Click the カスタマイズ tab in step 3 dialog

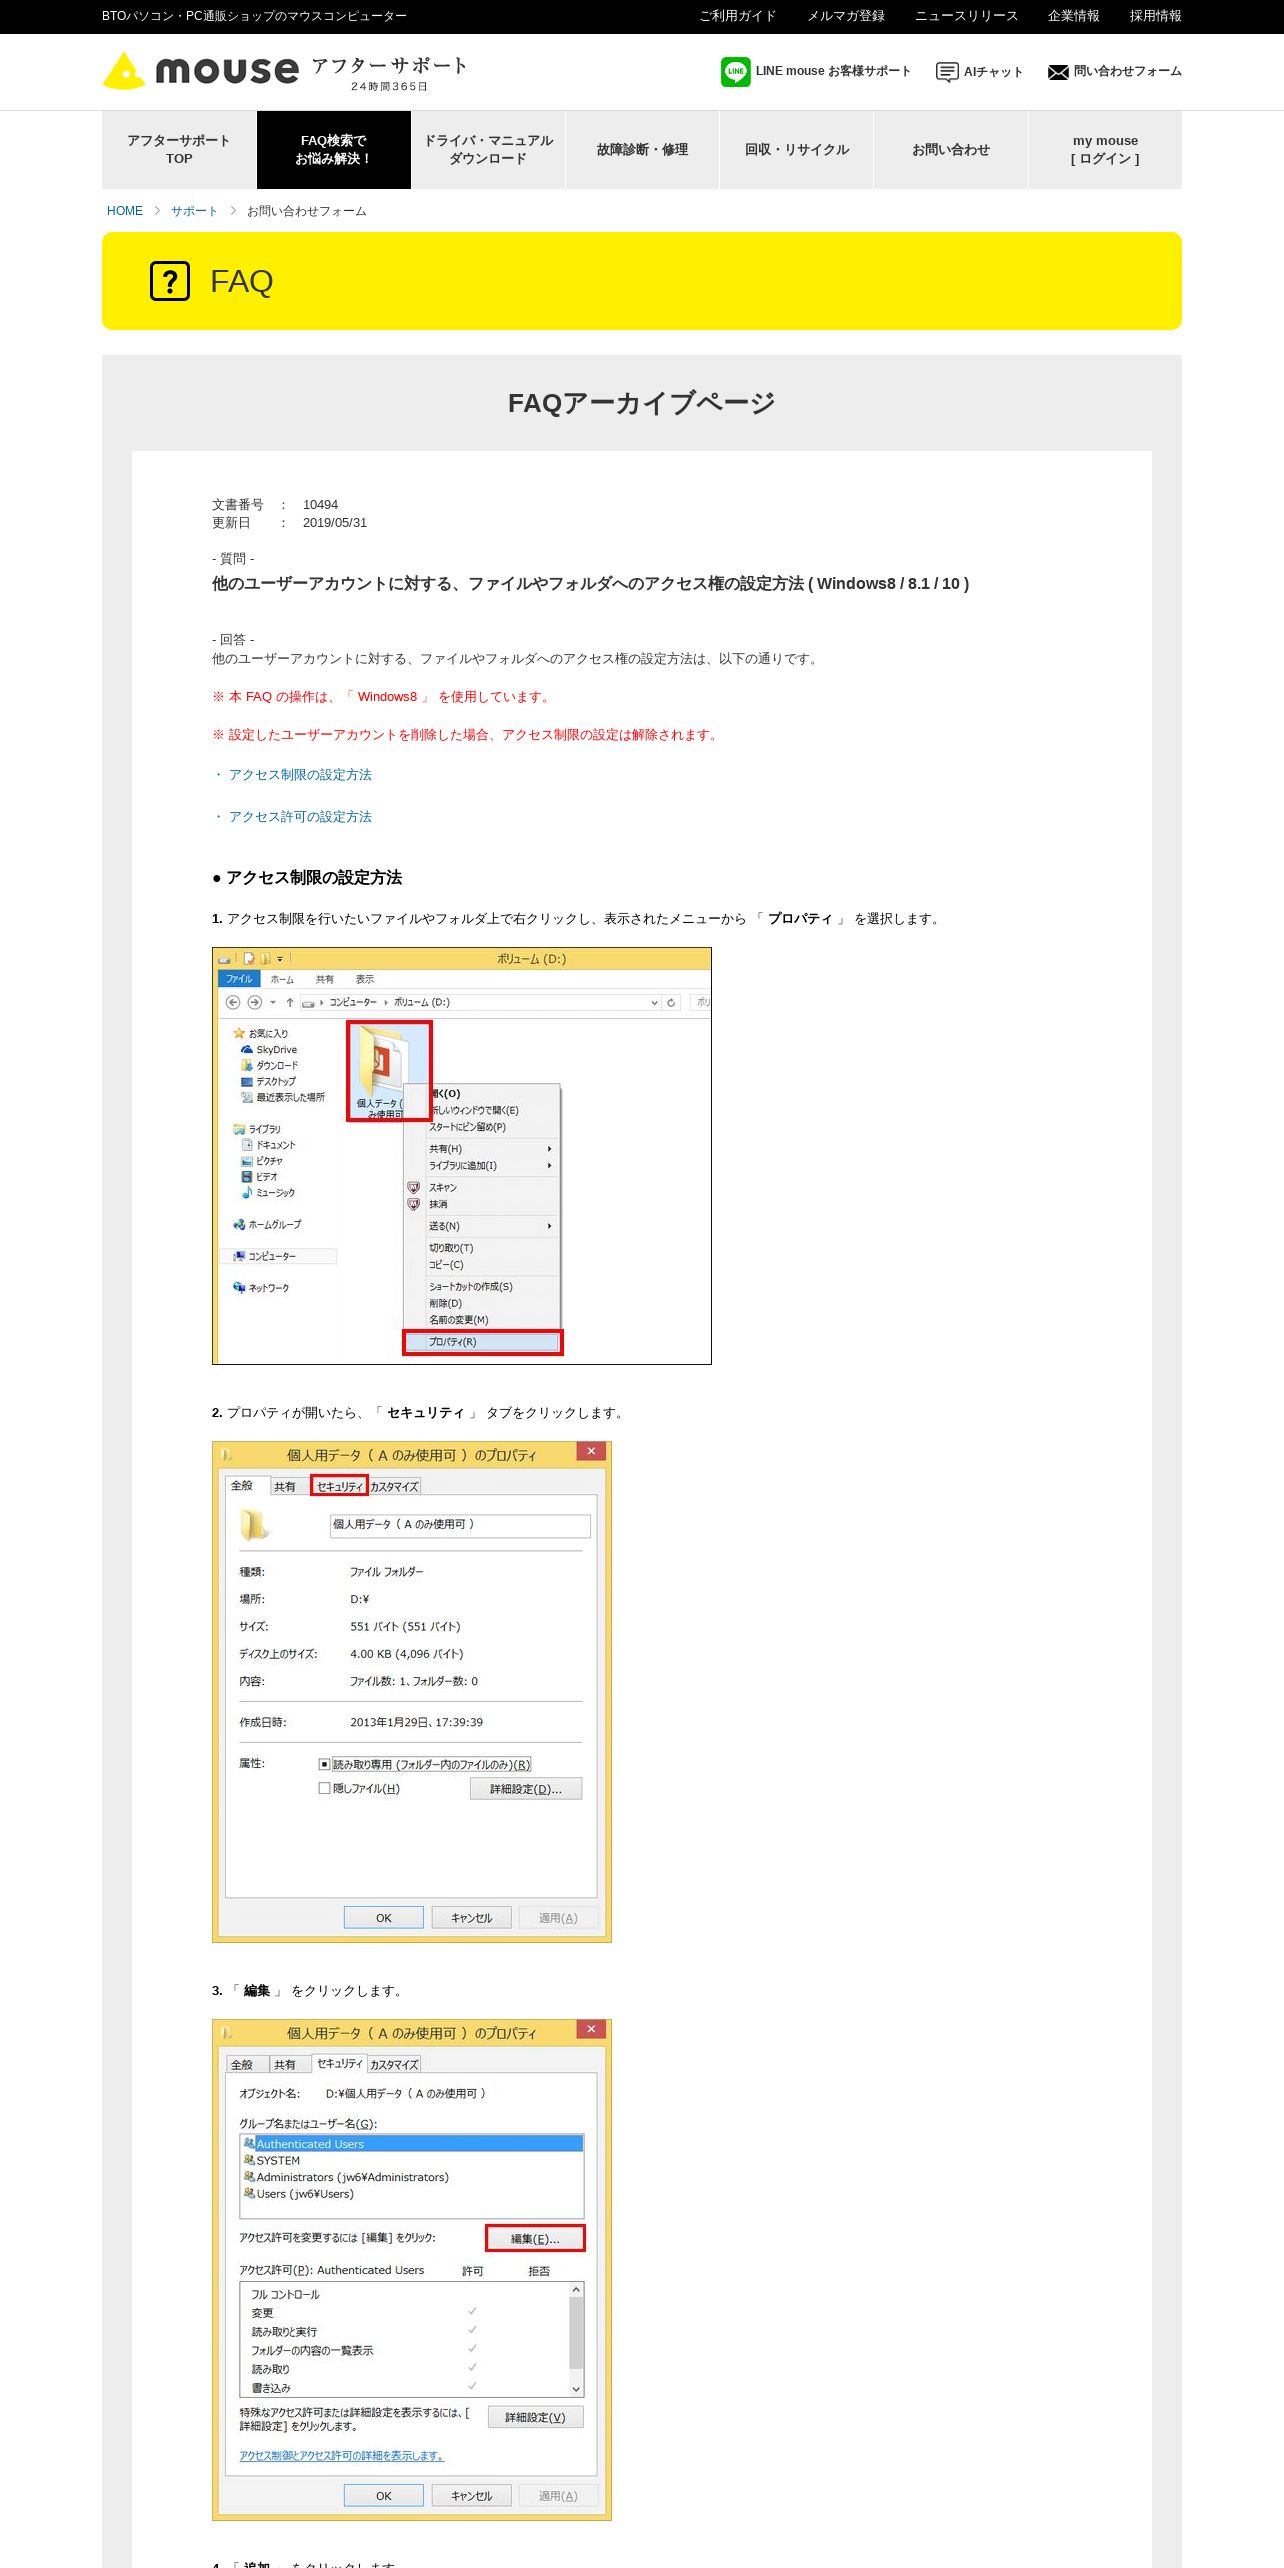pos(394,2064)
